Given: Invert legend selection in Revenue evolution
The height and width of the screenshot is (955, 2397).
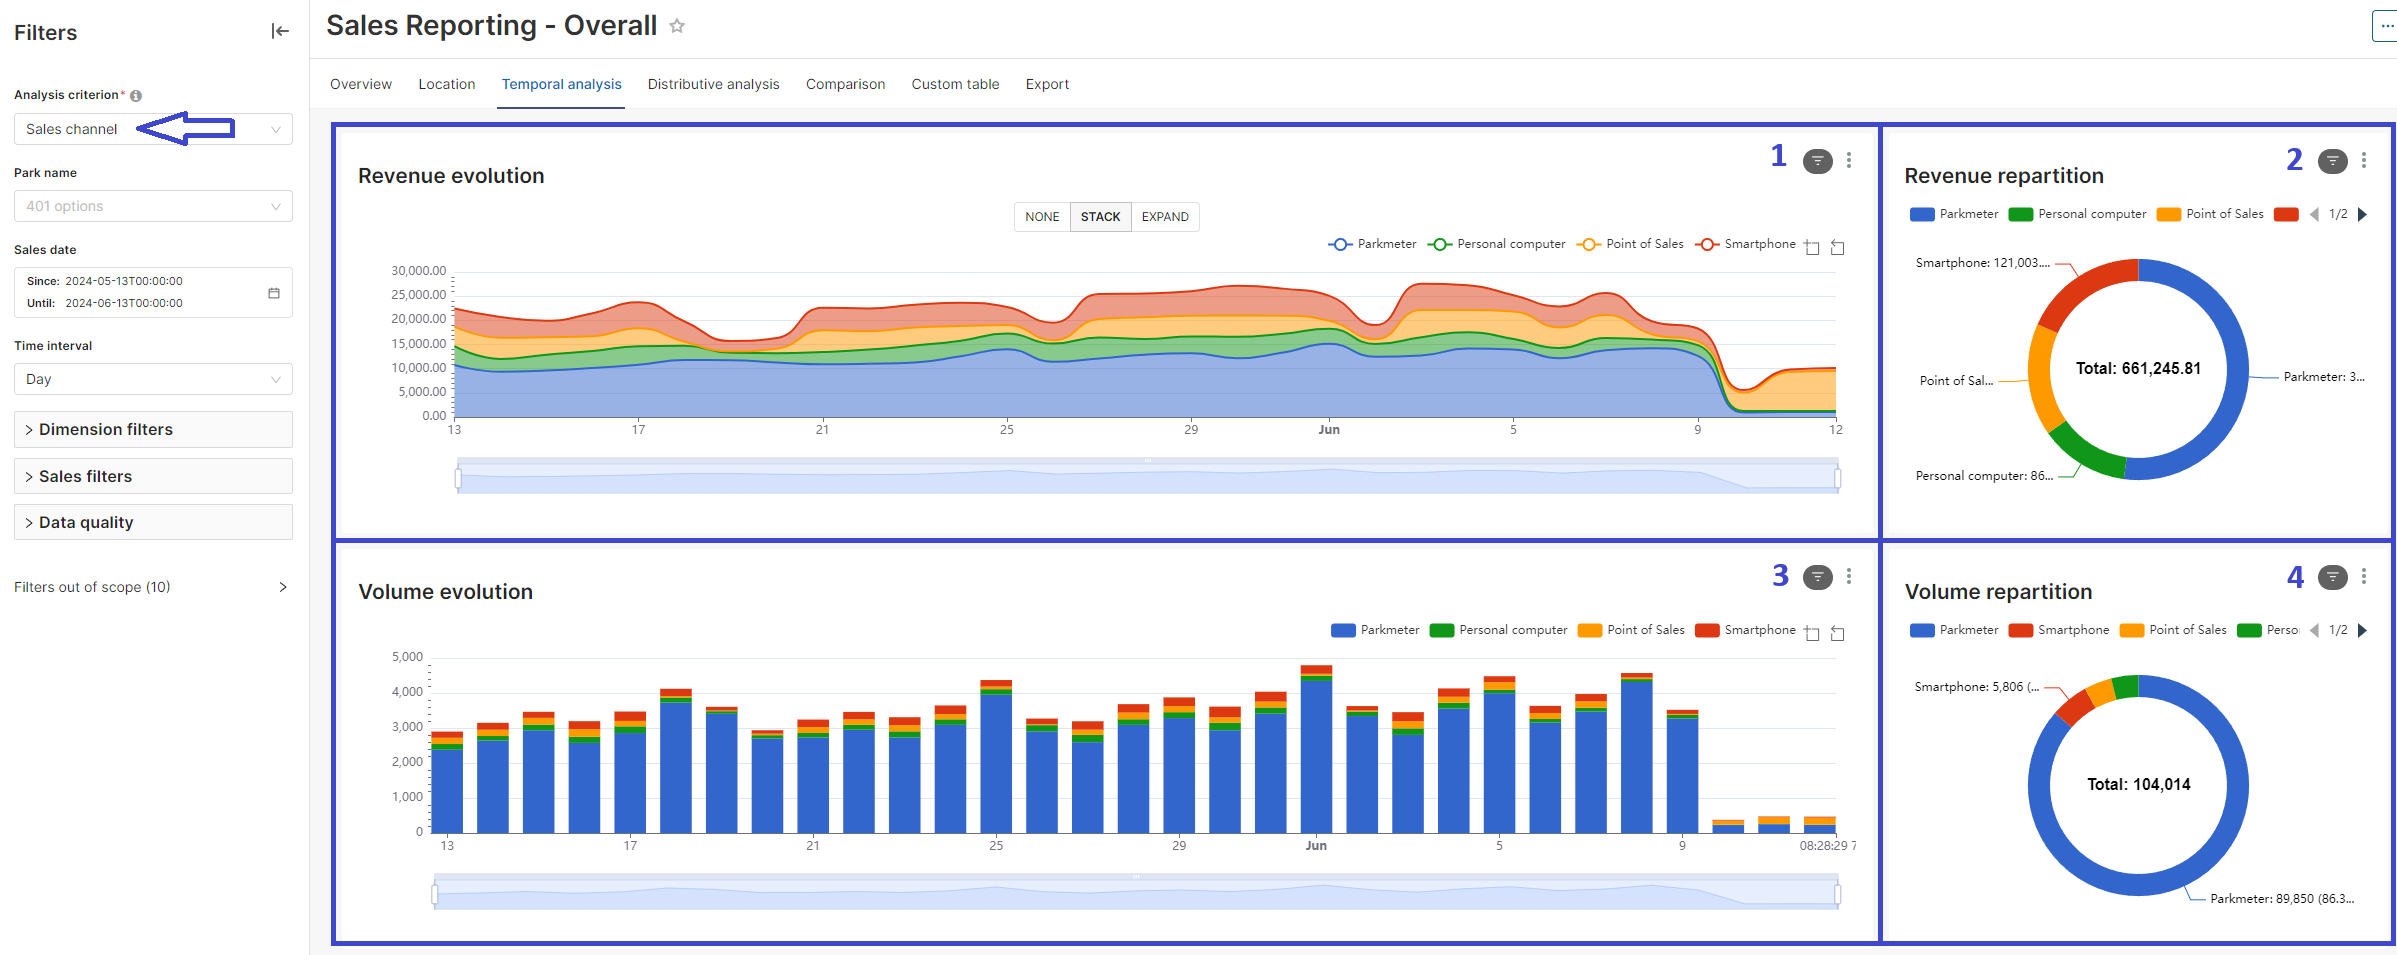Looking at the screenshot, I should (x=1837, y=247).
